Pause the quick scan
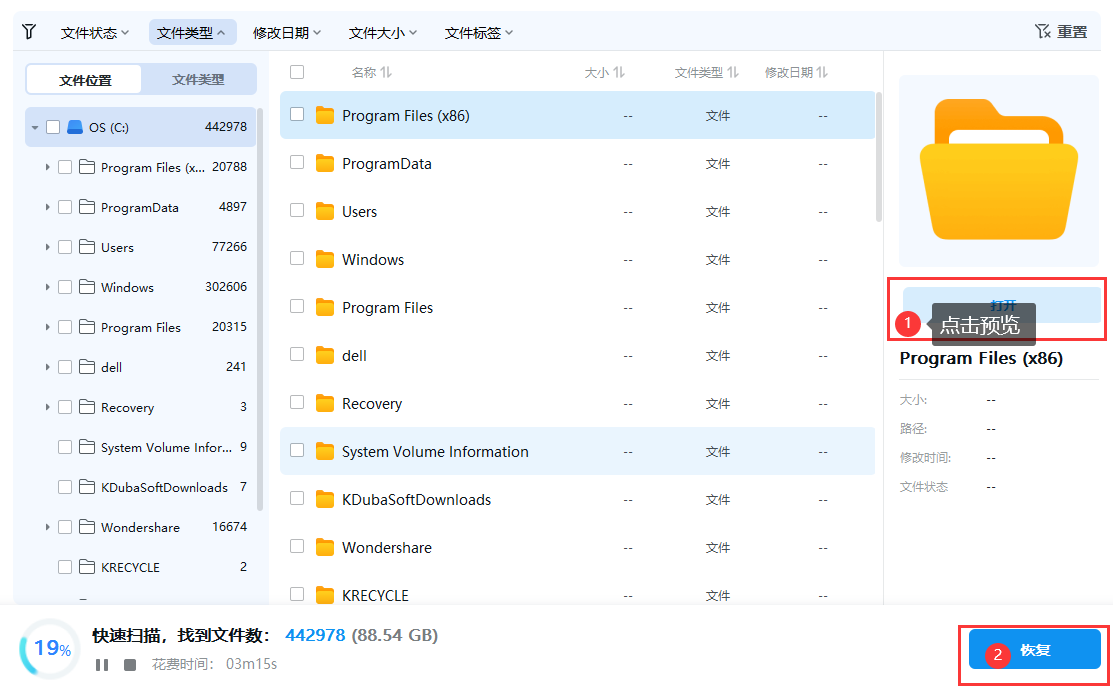Screen dimensions: 1113x691 [x=104, y=663]
